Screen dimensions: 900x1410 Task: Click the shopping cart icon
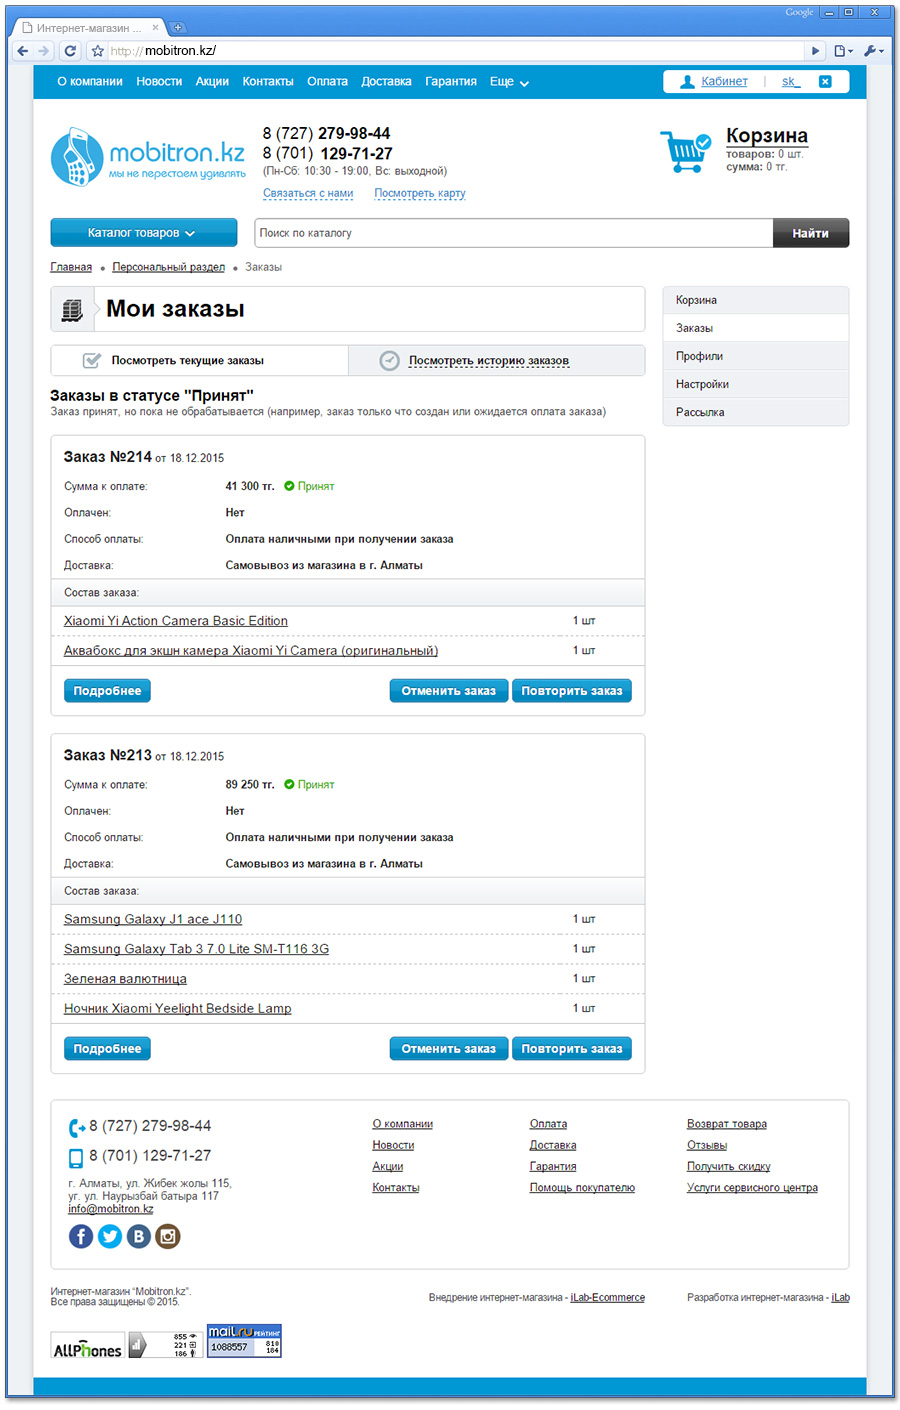tap(685, 151)
